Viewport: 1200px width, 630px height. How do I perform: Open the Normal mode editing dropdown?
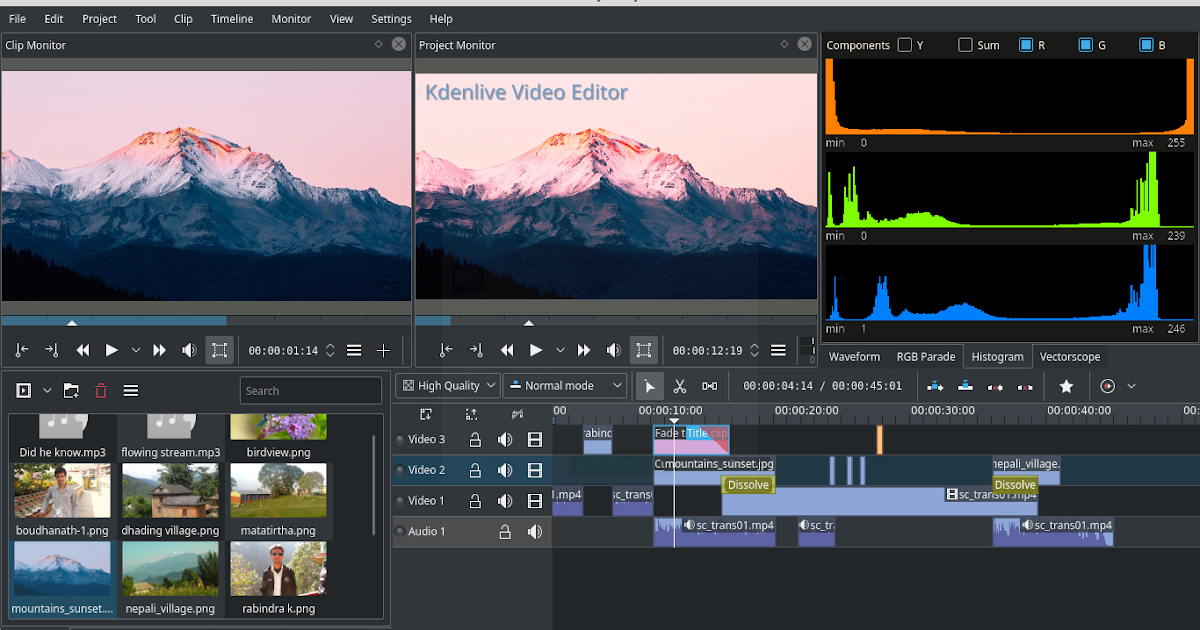565,385
